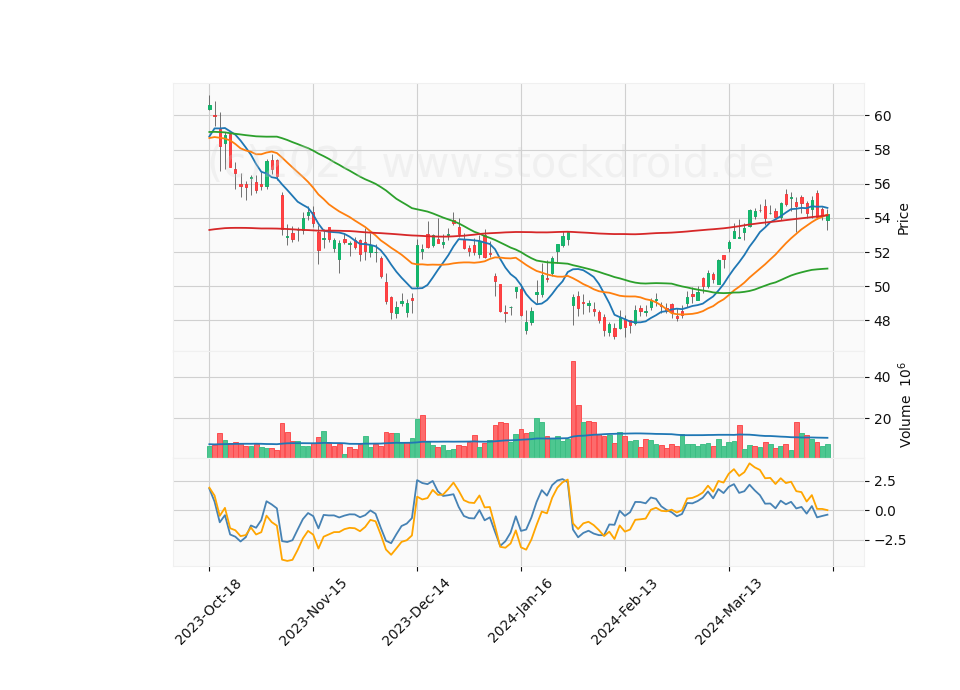Click the 2024-Jan-16 date axis label

click(520, 611)
